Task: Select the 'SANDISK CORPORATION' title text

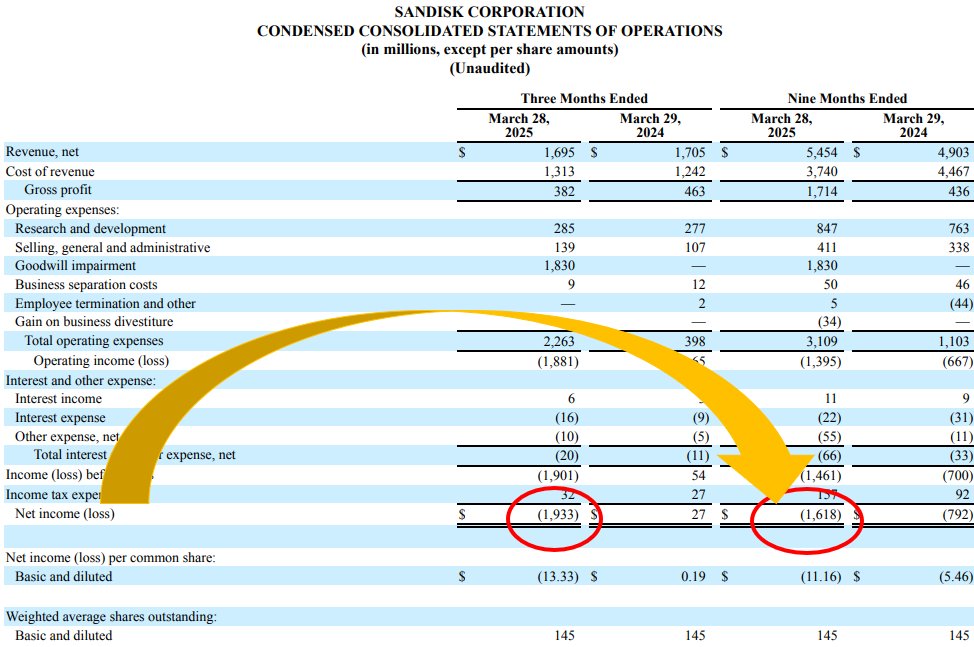Action: [489, 12]
